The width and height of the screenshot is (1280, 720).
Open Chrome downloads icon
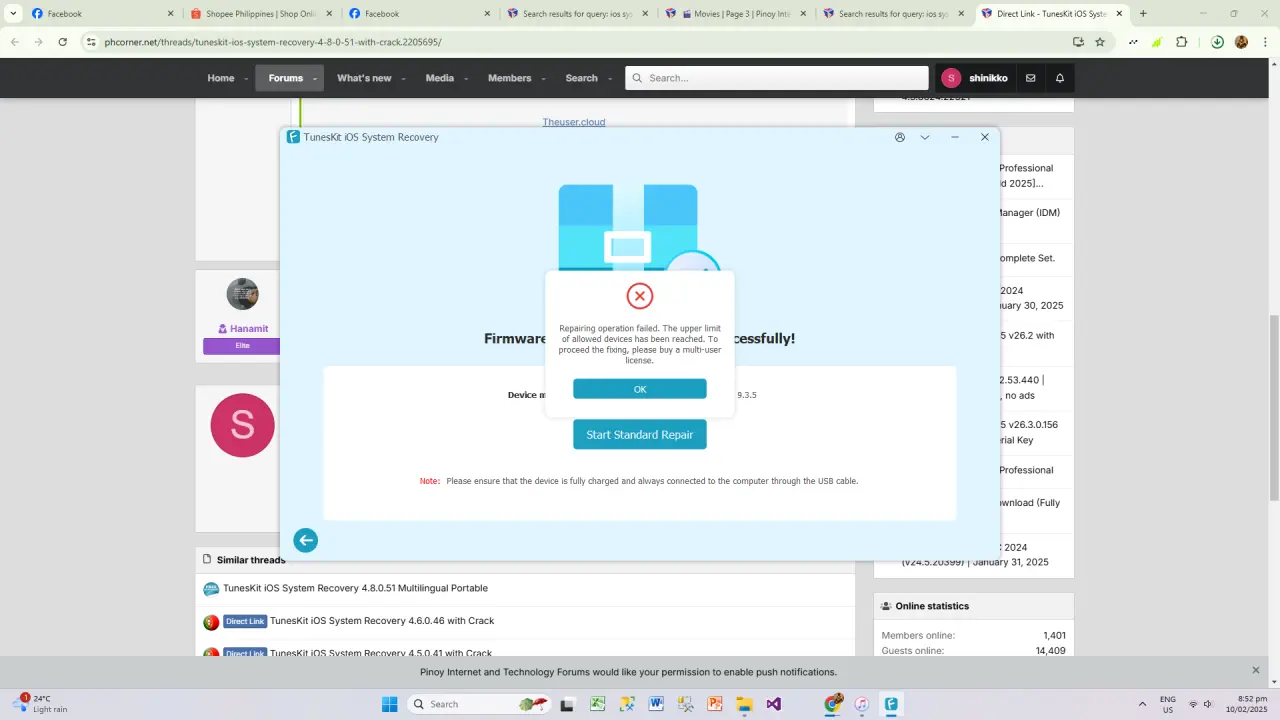click(1217, 42)
